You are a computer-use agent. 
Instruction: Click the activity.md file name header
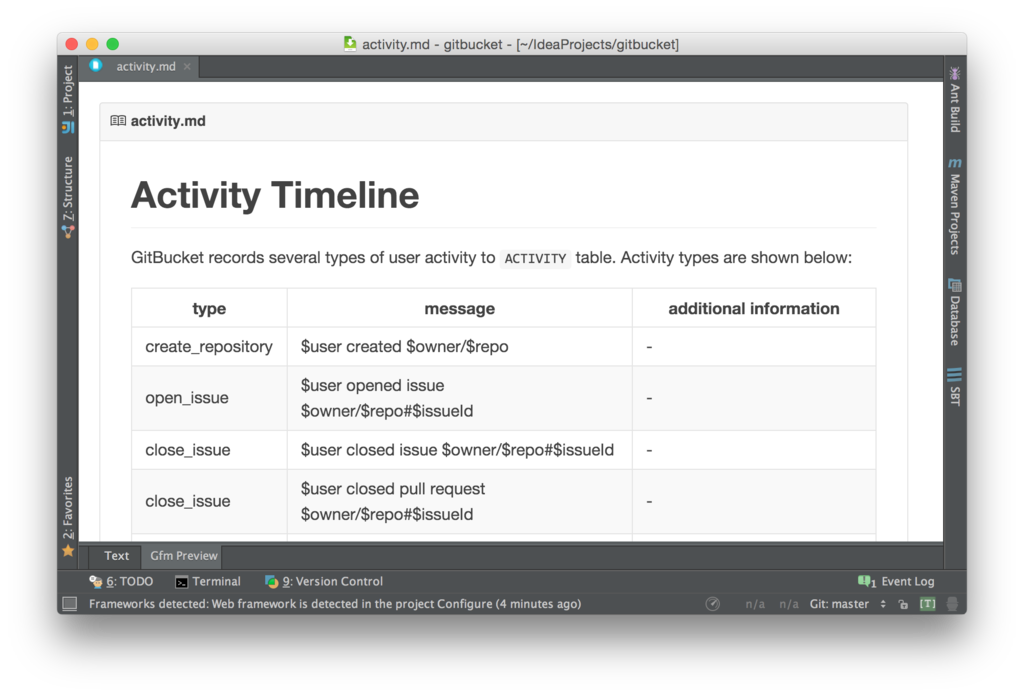click(168, 121)
